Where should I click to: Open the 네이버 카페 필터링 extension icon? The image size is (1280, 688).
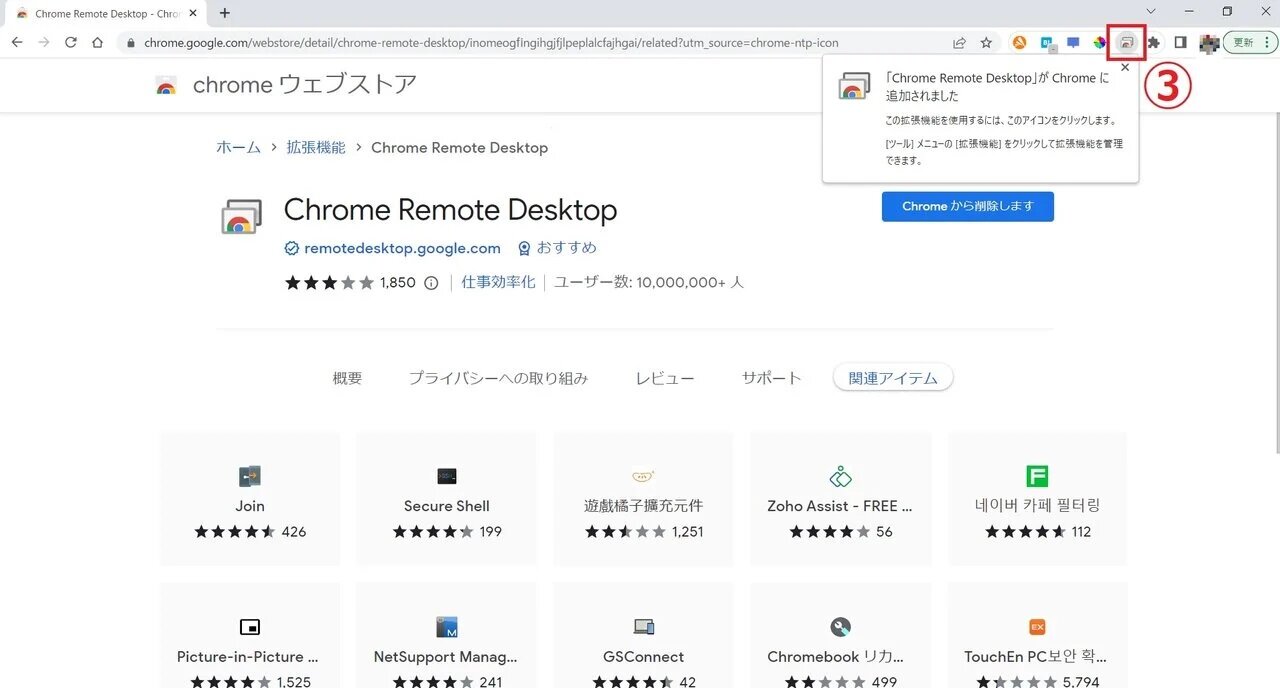1037,476
